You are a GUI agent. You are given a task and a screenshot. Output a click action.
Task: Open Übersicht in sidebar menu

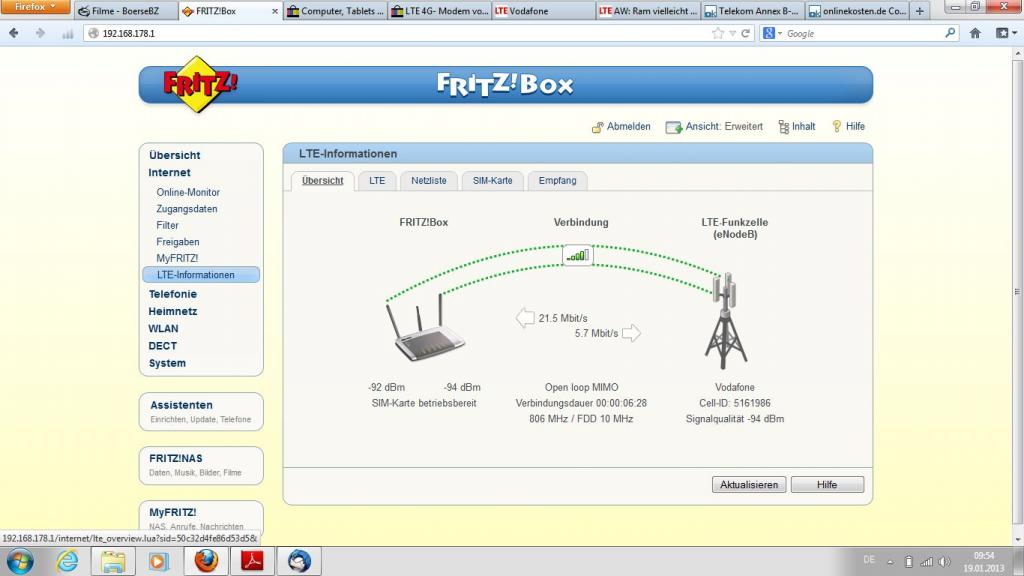click(174, 155)
